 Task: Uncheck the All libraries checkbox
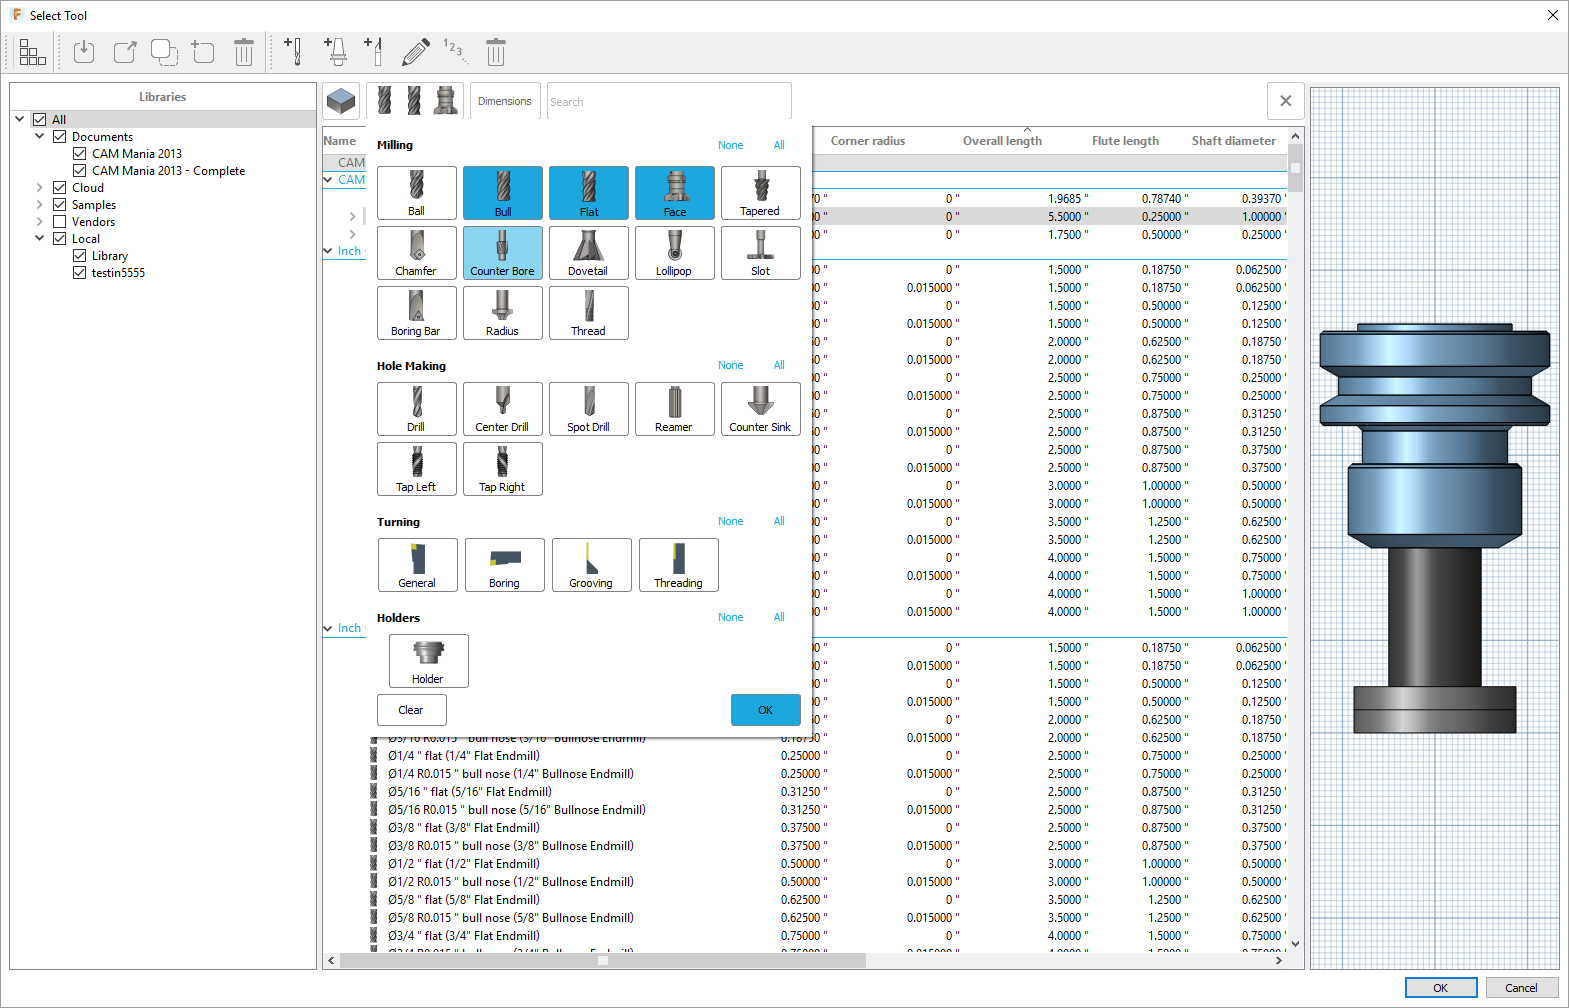coord(40,119)
